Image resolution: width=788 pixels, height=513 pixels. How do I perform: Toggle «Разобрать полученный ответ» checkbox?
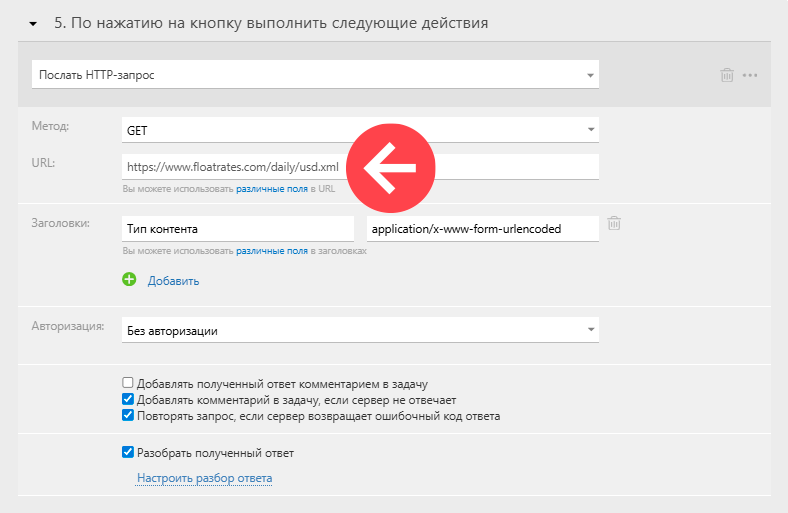point(127,453)
